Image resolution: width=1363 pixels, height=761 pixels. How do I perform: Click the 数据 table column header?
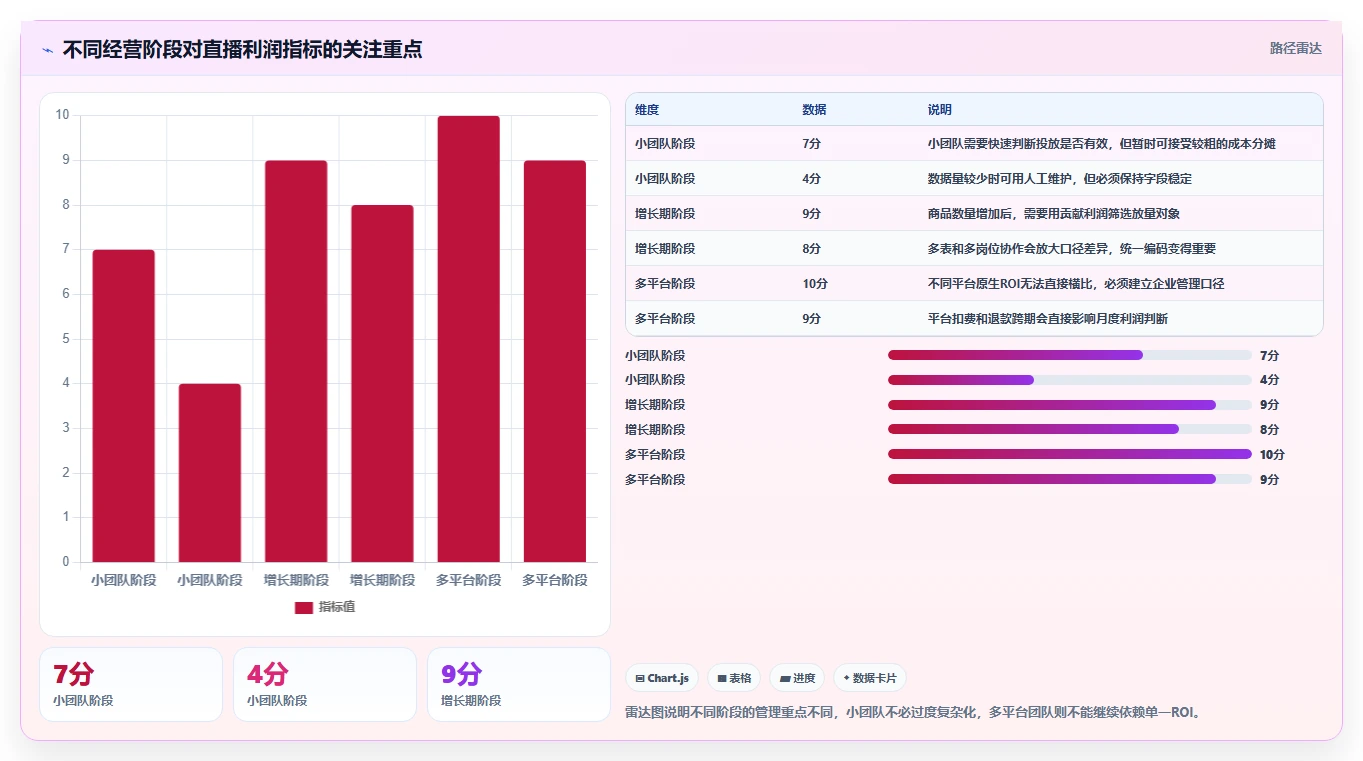tap(814, 110)
